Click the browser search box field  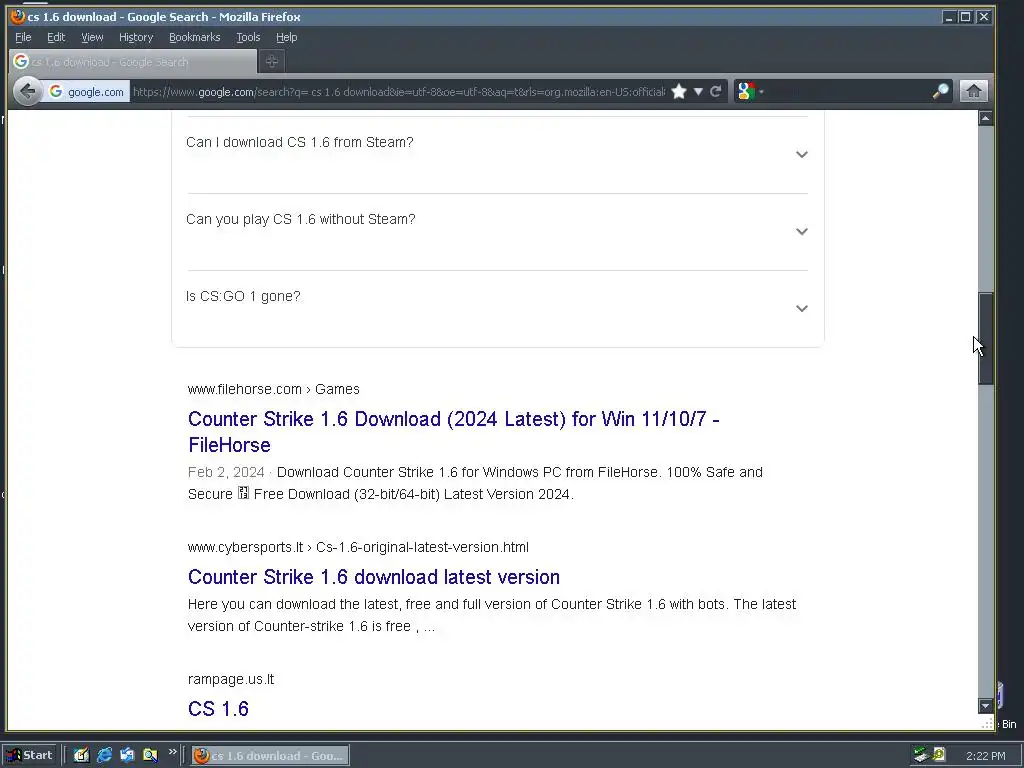[846, 91]
